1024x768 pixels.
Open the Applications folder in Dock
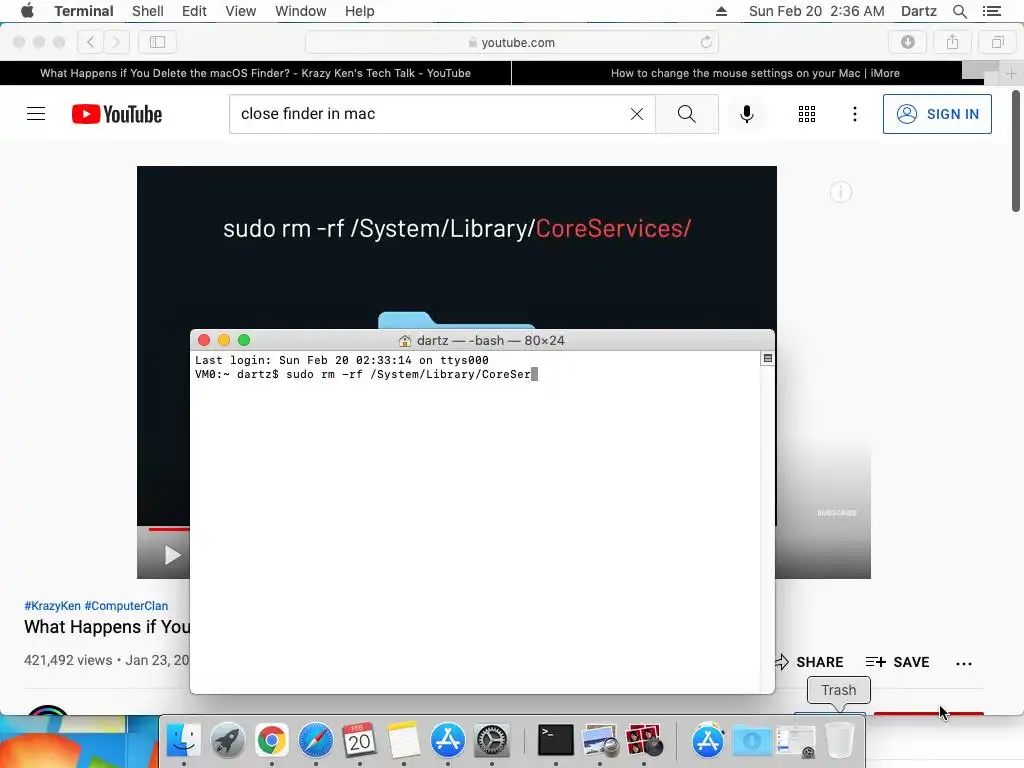pos(708,741)
